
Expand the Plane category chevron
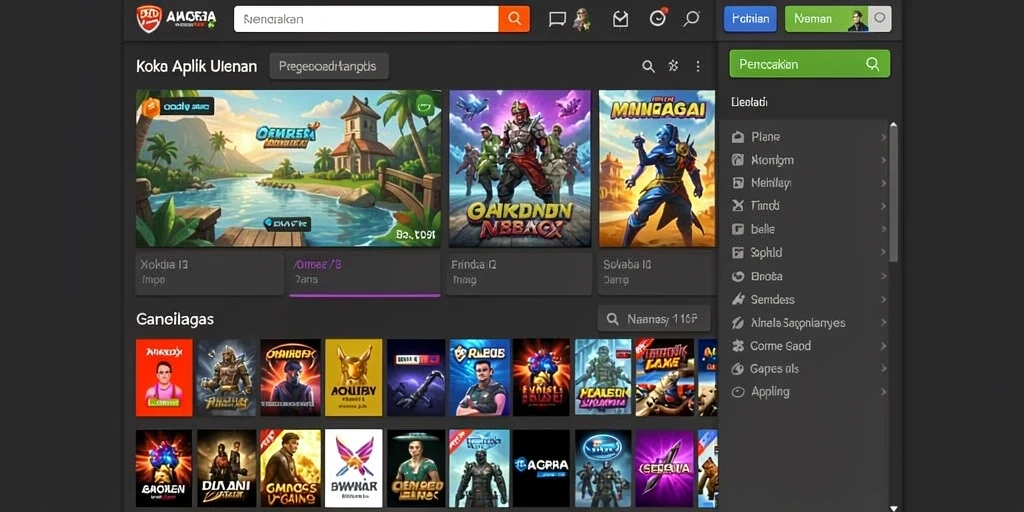(884, 137)
